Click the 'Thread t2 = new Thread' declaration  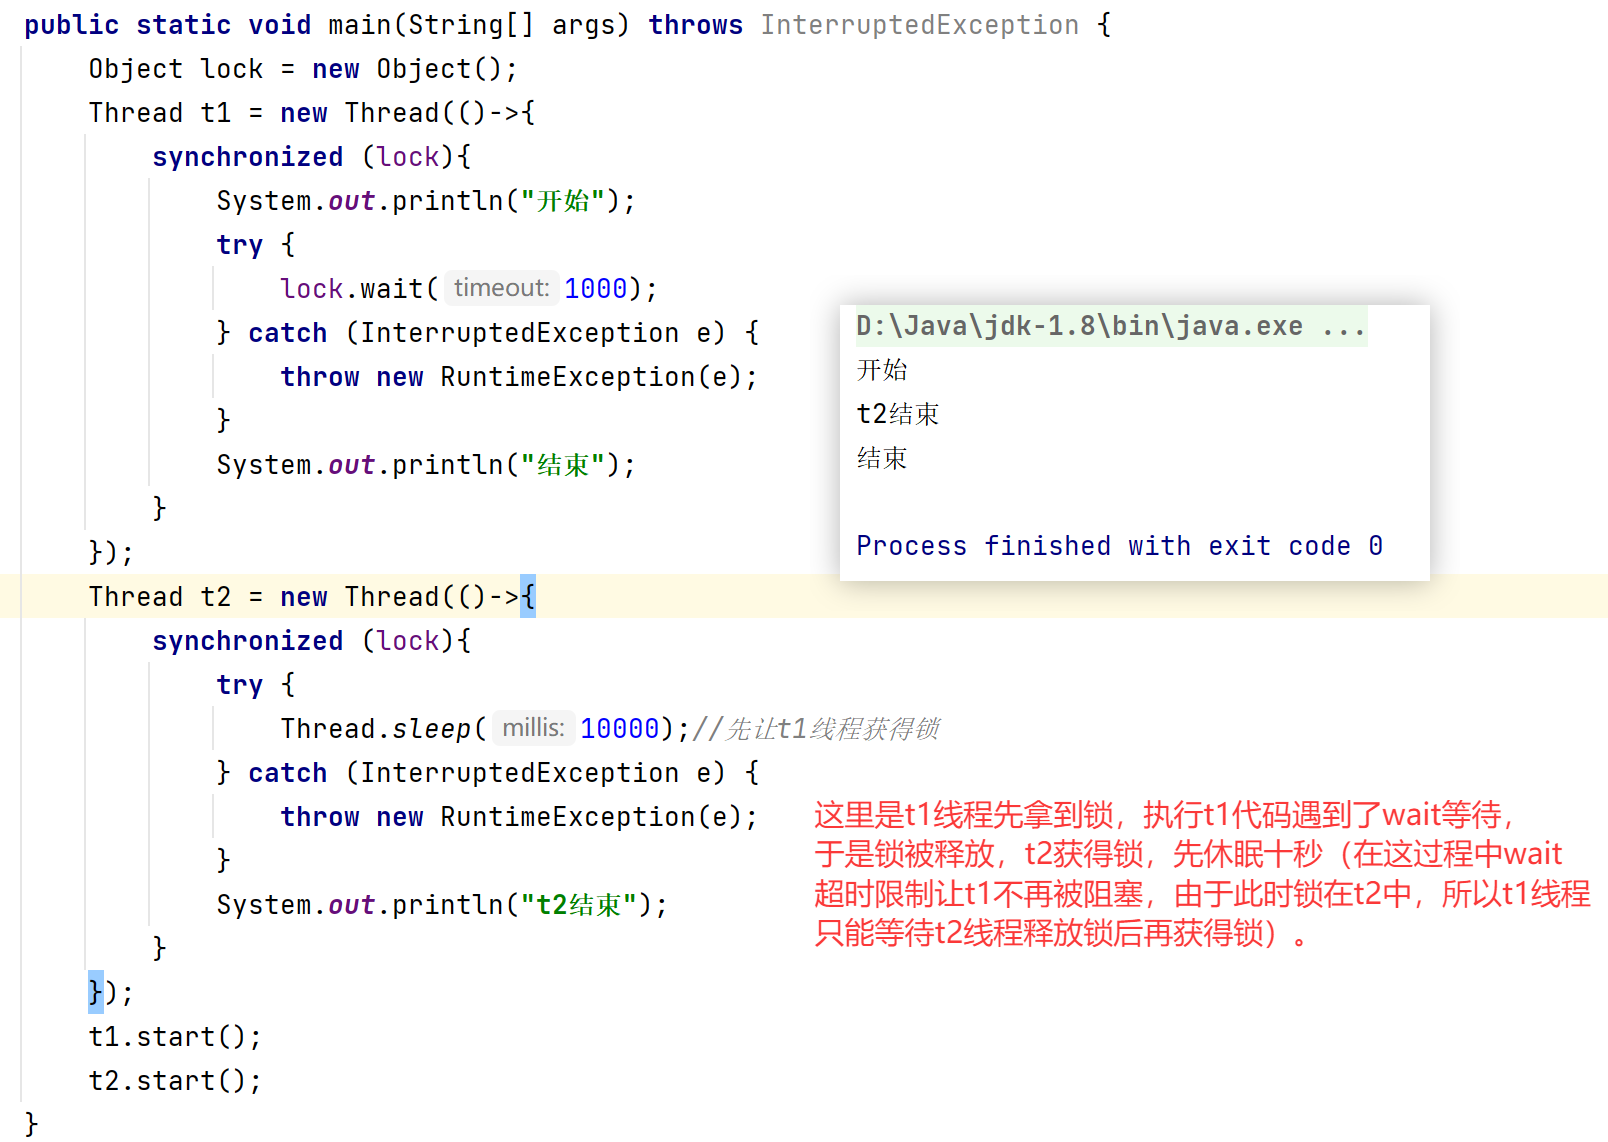click(312, 597)
